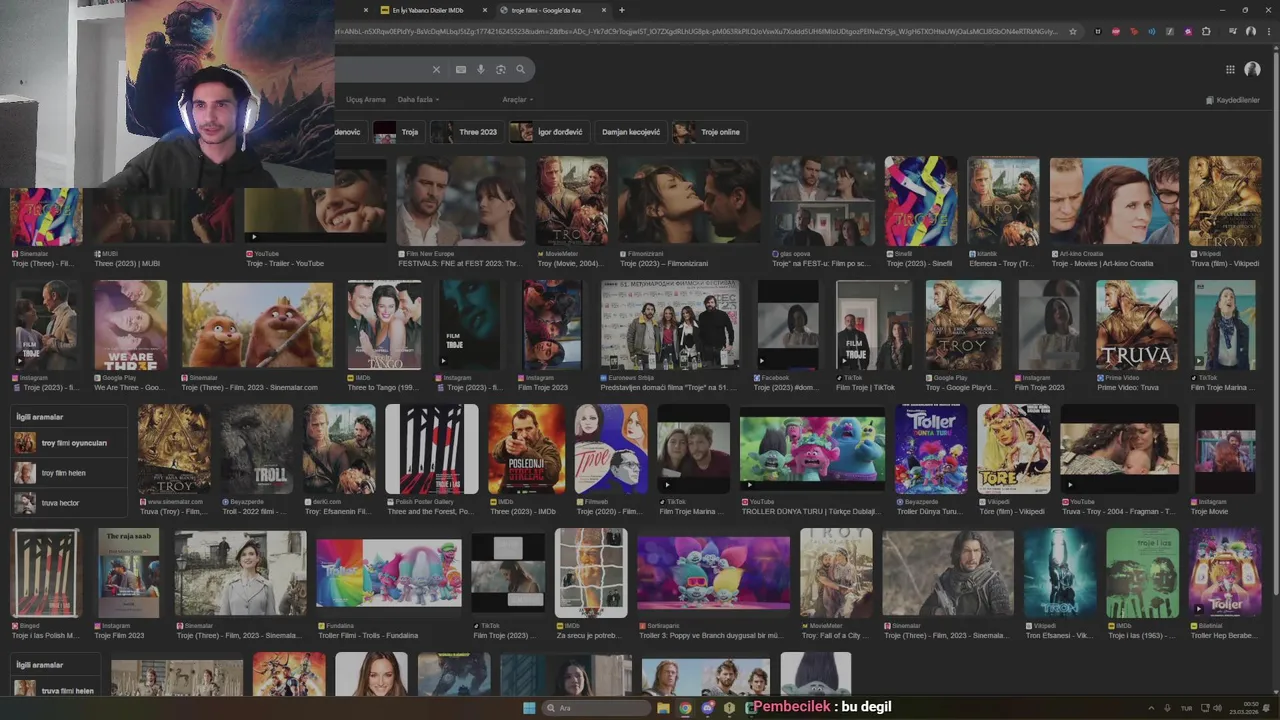Open Google apps grid
Viewport: 1280px width, 720px height.
[1230, 69]
